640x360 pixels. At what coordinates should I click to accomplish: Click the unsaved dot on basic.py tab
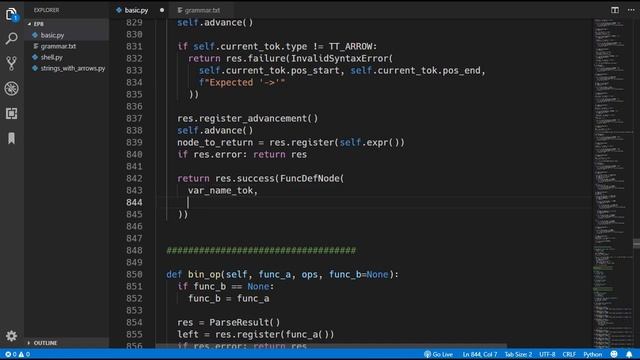pos(162,10)
